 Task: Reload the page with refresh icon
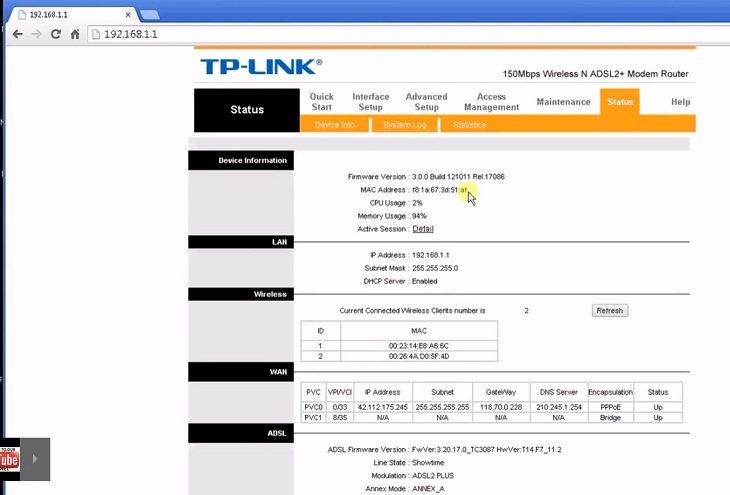pos(56,34)
